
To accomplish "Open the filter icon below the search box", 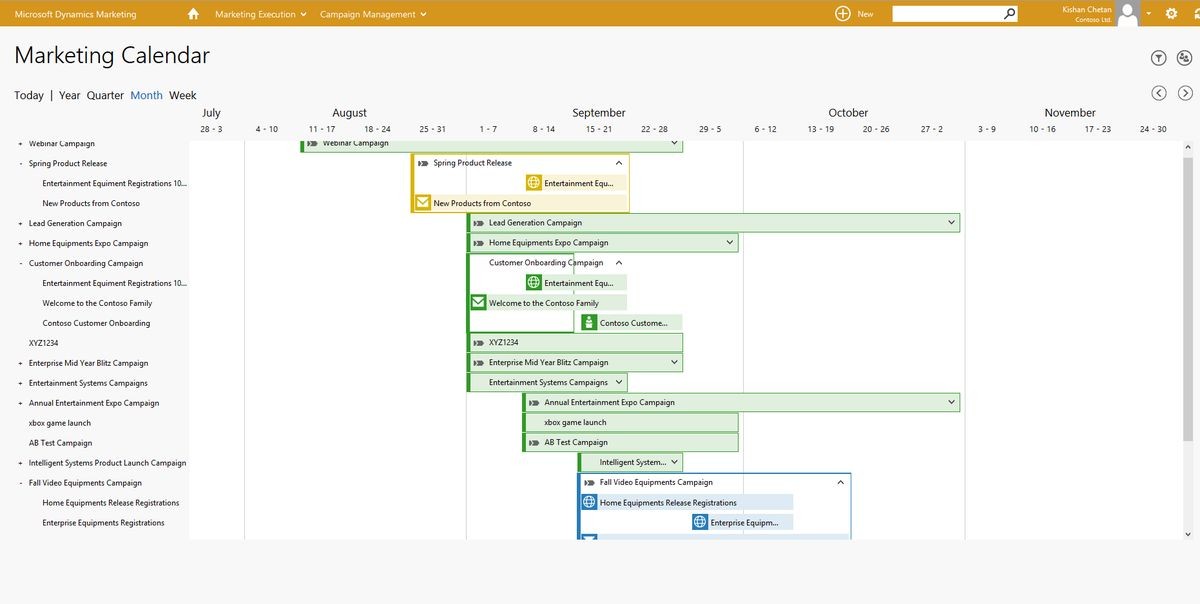I will click(1158, 57).
